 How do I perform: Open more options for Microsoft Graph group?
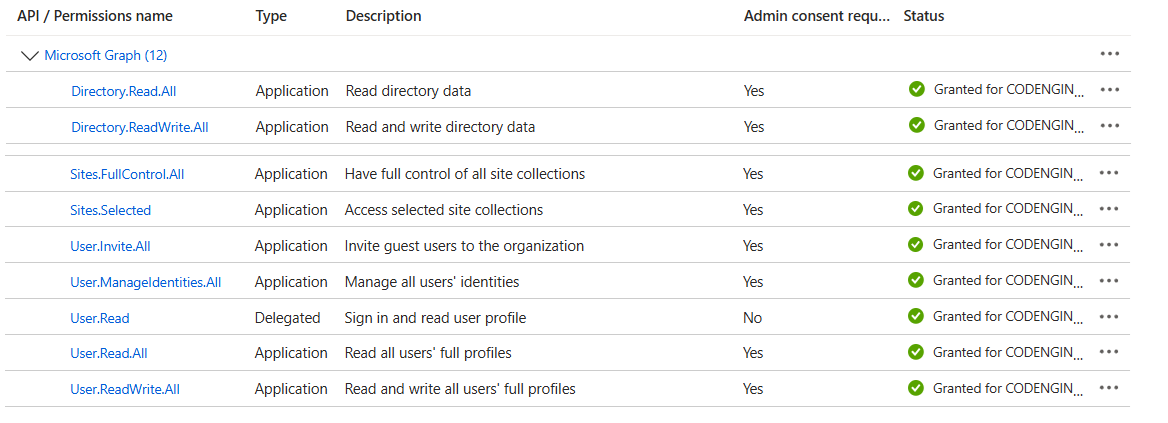[x=1109, y=54]
